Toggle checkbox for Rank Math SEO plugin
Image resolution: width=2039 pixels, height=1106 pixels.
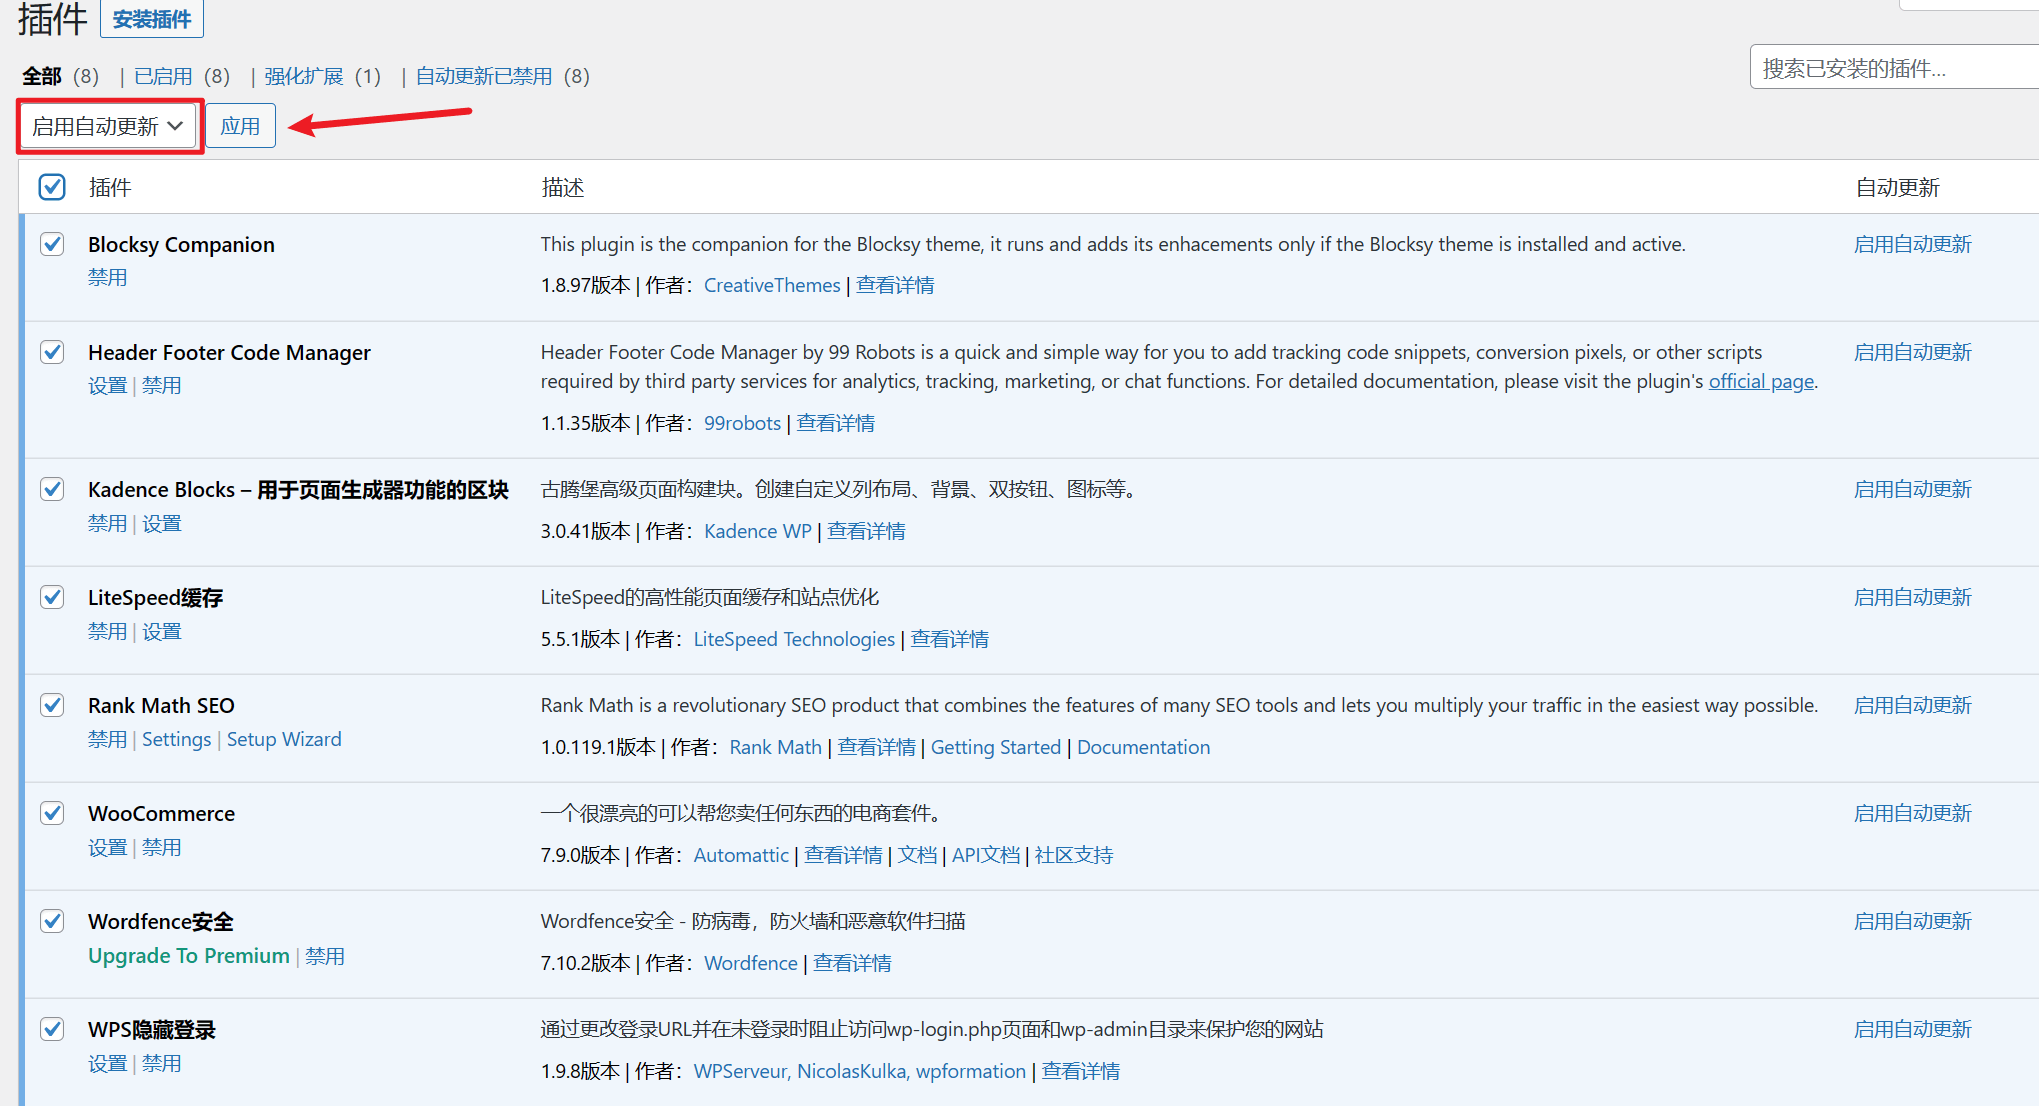pyautogui.click(x=52, y=704)
